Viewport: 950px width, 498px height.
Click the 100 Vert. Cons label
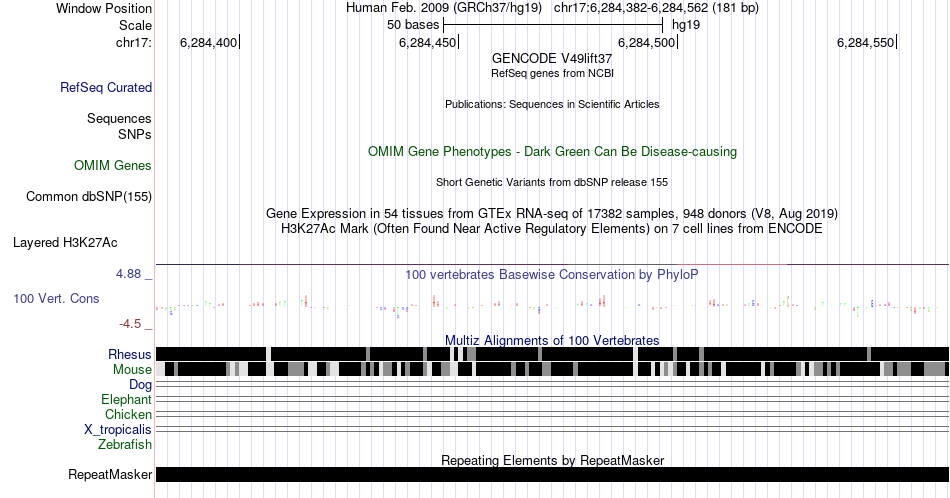[x=56, y=298]
